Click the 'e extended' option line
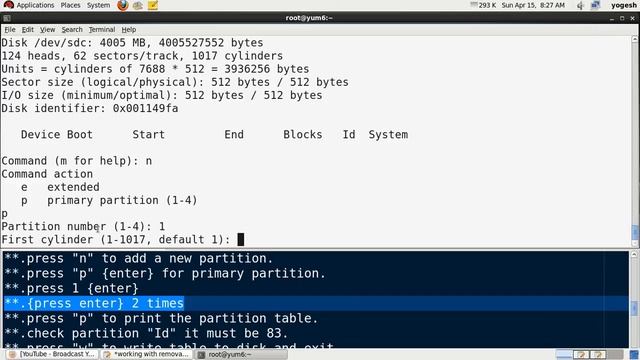640x360 pixels. click(60, 187)
